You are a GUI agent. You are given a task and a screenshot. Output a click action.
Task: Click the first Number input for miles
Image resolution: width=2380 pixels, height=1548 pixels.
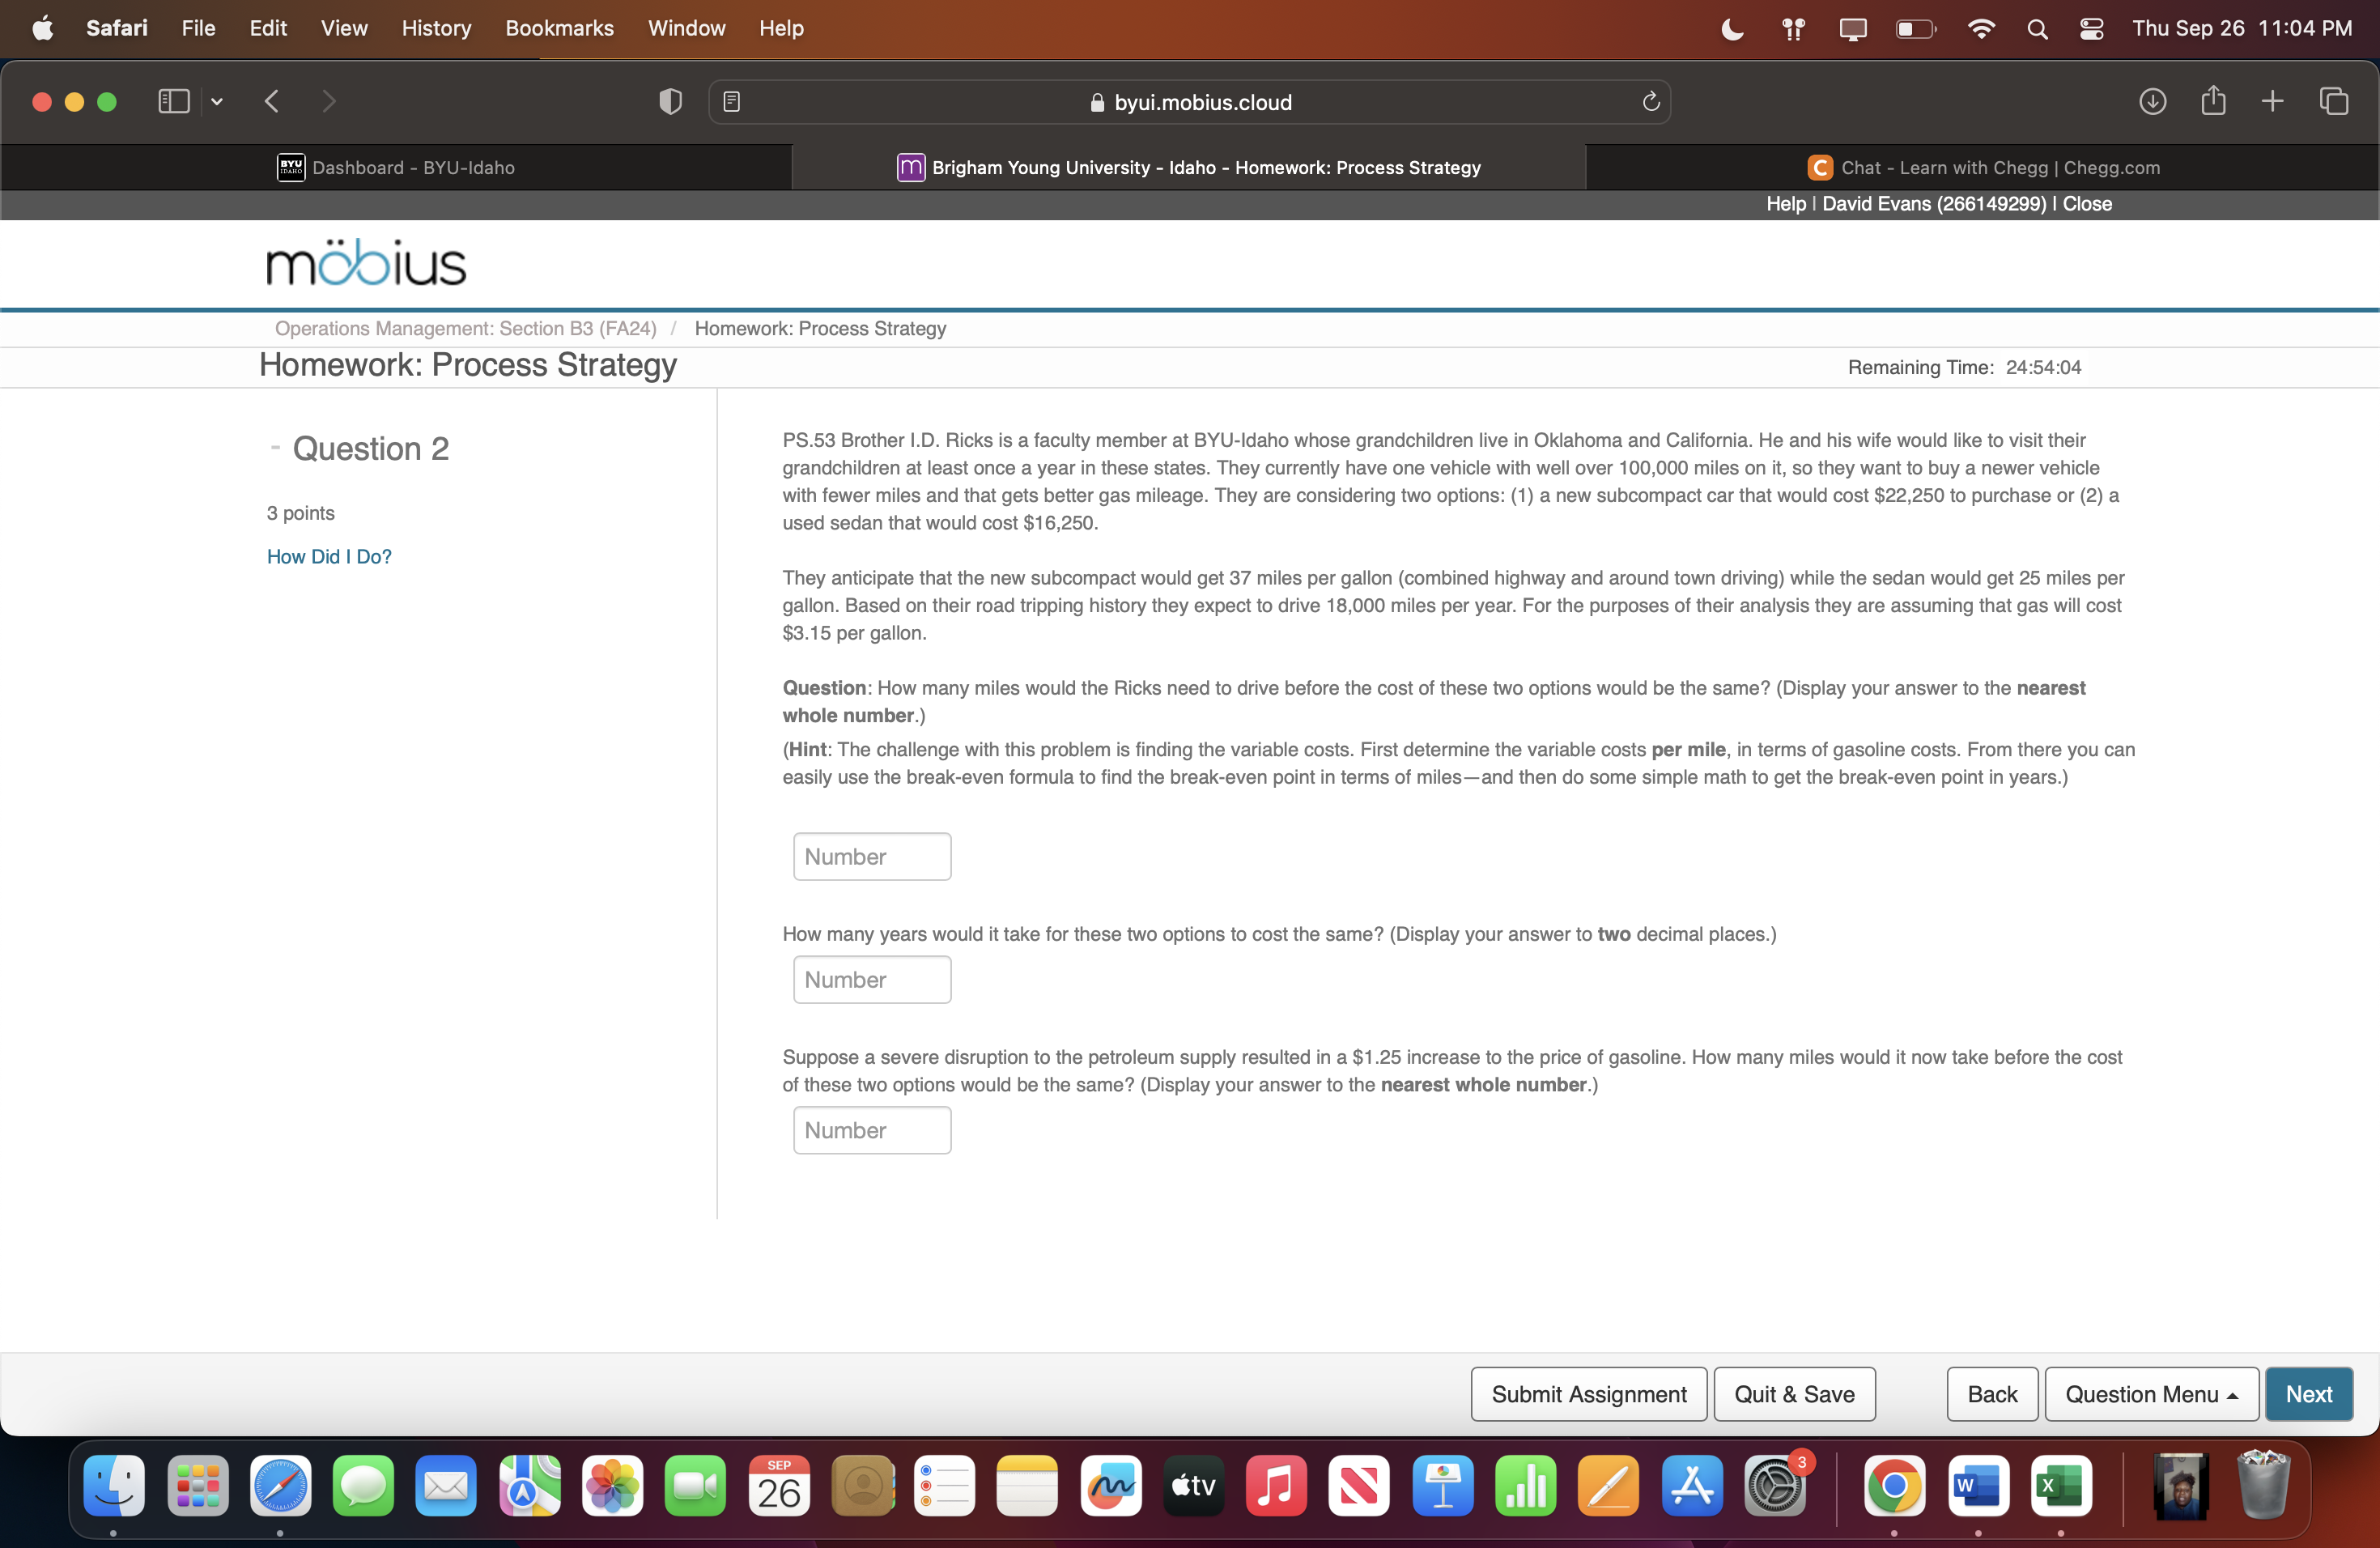coord(871,857)
